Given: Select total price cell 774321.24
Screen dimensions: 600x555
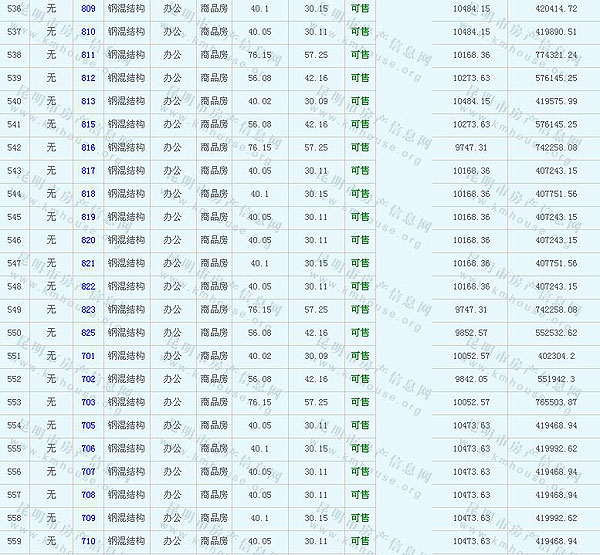Looking at the screenshot, I should click(556, 55).
